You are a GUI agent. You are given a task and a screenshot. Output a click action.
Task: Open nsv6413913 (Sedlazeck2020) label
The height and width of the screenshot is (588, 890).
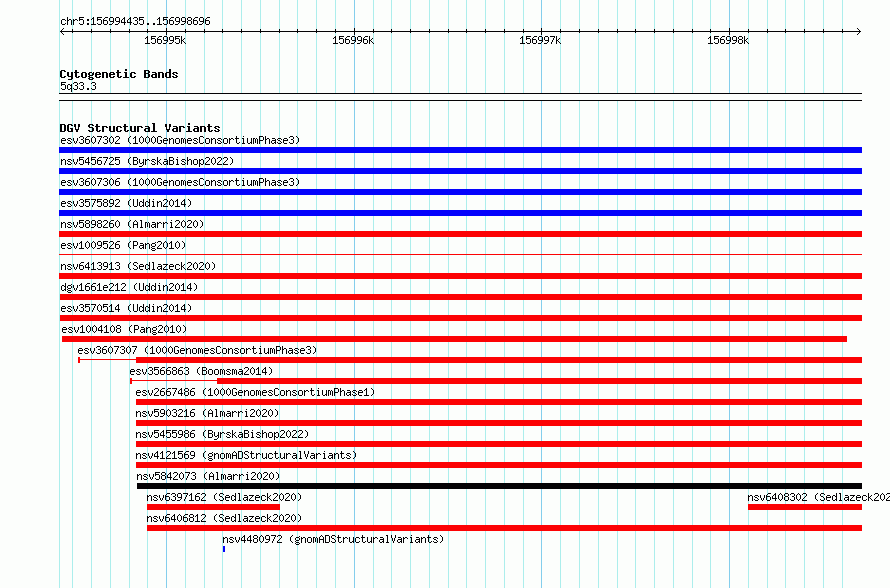138,266
